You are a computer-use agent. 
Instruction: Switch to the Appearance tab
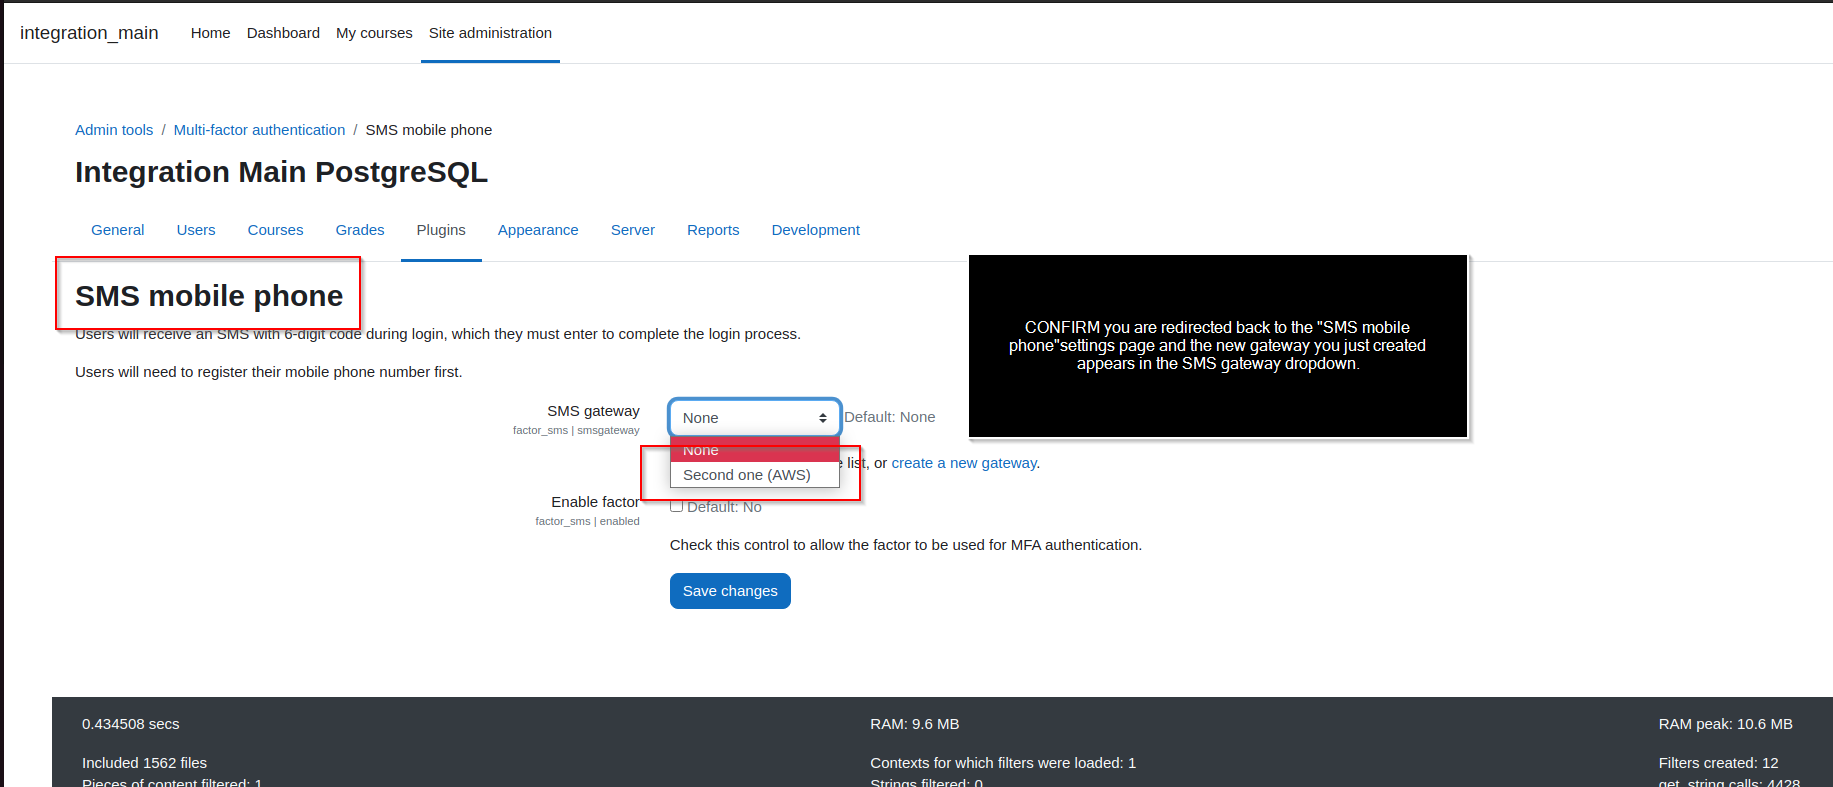538,230
